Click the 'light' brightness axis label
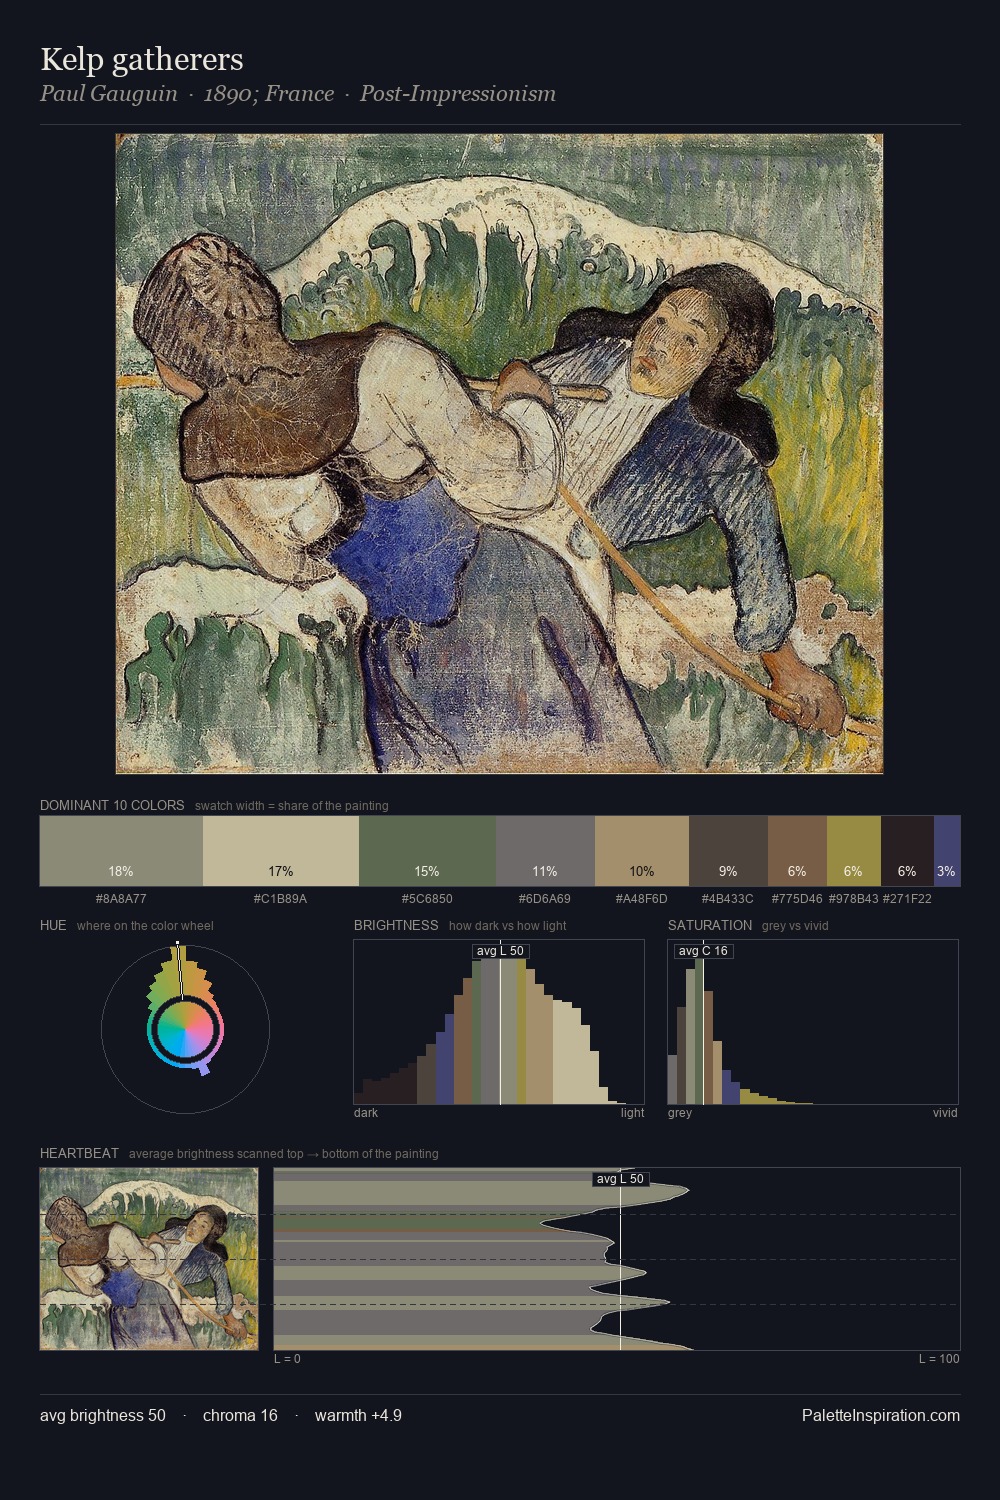1000x1500 pixels. (x=633, y=1113)
